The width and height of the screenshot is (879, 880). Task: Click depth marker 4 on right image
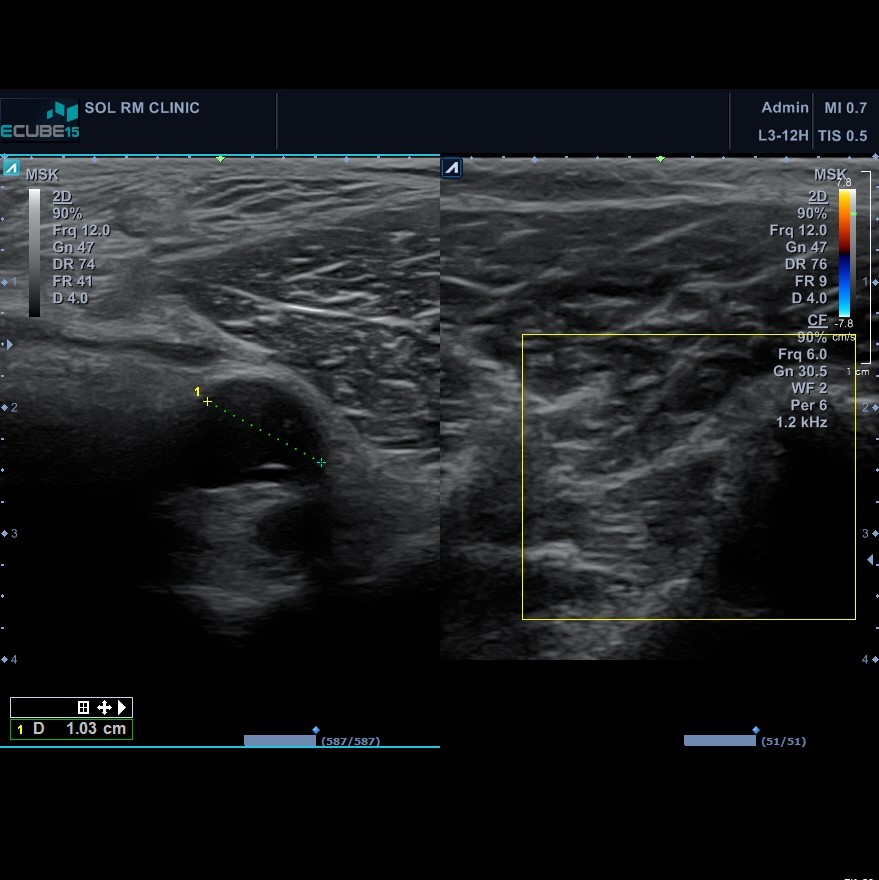(865, 659)
